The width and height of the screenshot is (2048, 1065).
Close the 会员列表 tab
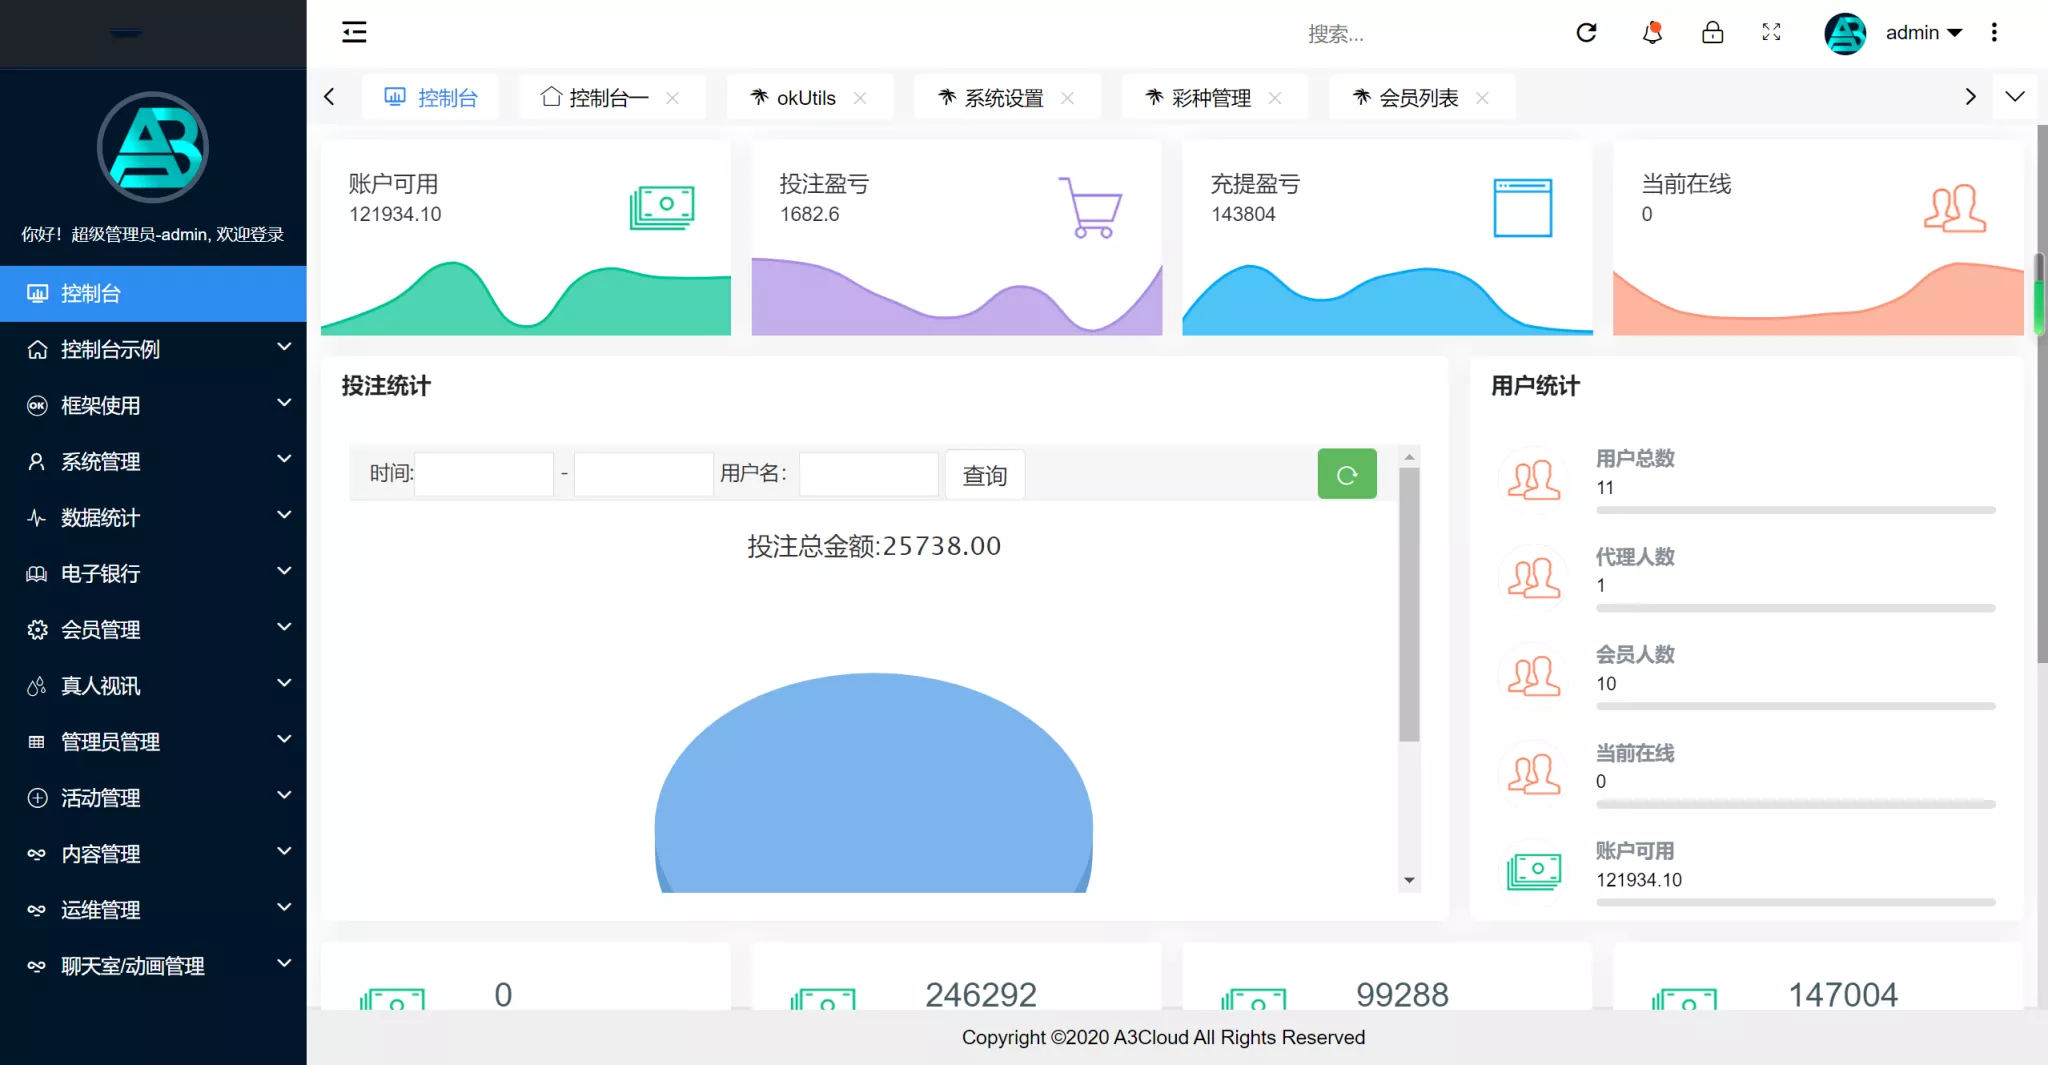click(1484, 97)
